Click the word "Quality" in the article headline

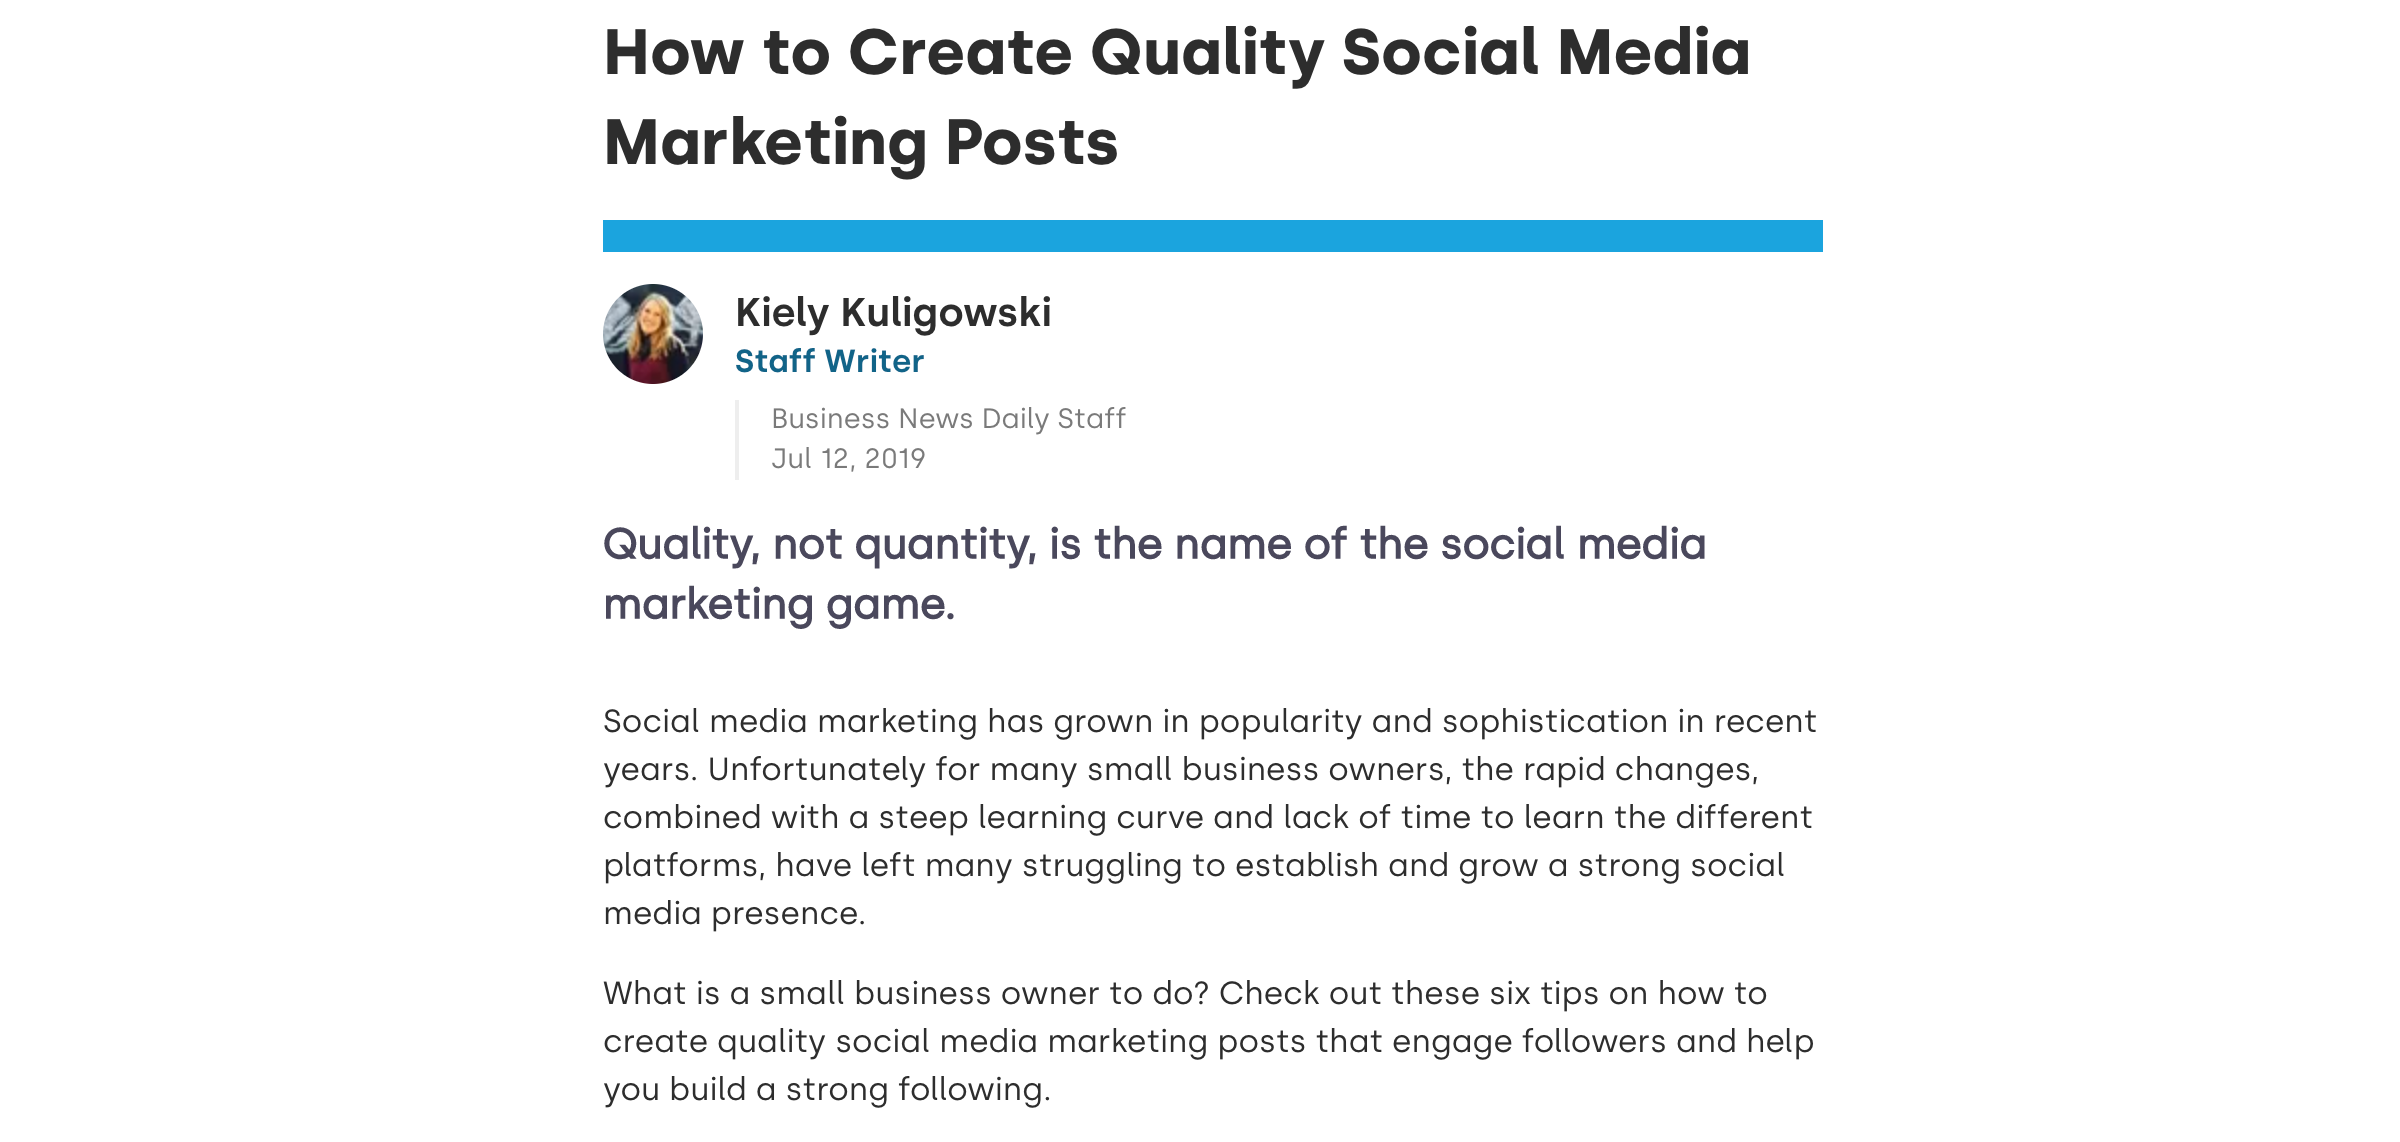click(1206, 52)
